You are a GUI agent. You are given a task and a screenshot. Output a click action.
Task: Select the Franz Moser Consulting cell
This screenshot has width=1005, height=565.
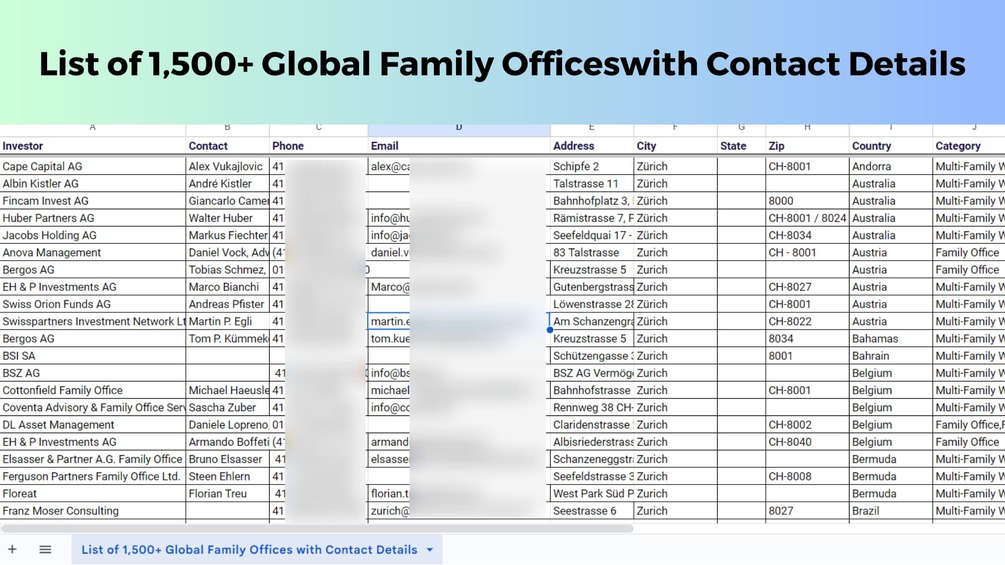93,511
